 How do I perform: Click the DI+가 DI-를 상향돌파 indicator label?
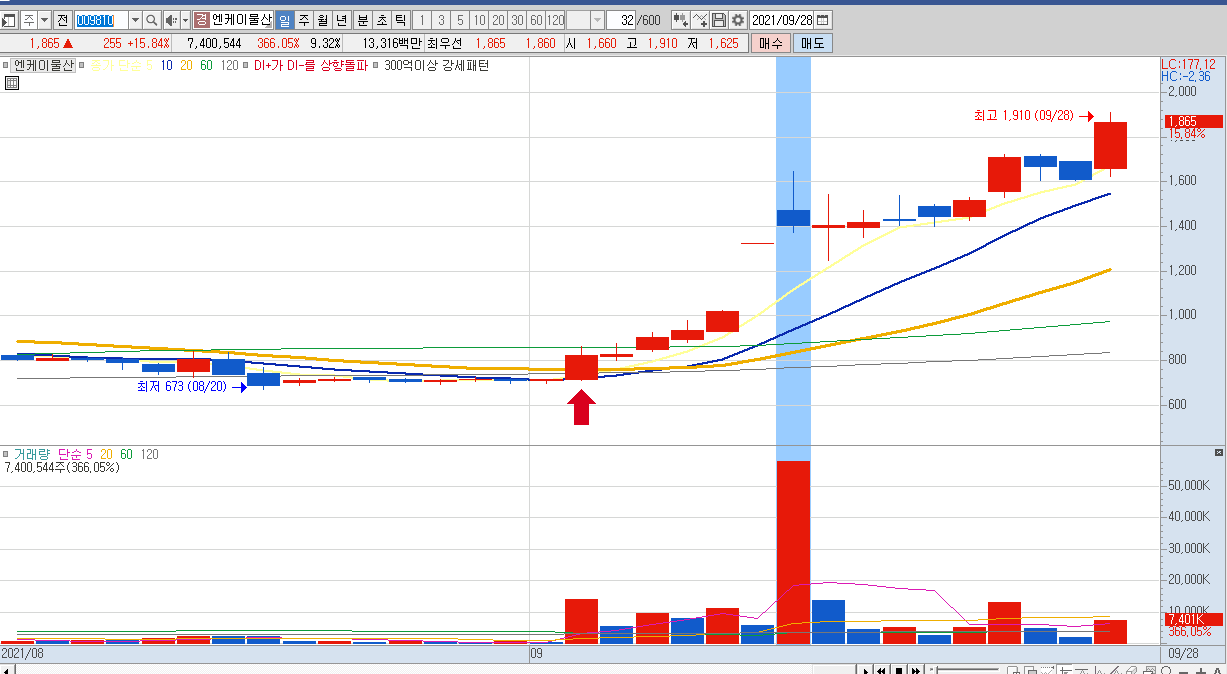tap(310, 65)
